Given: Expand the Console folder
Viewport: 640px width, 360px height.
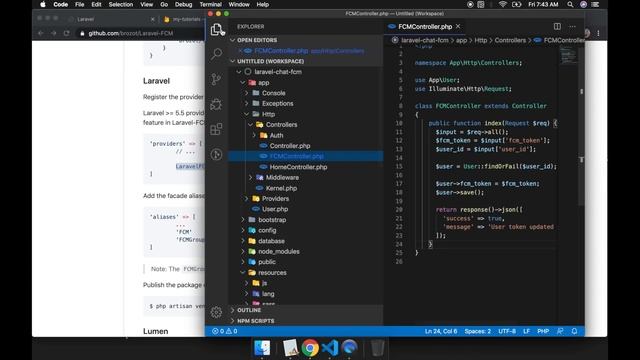Looking at the screenshot, I should click(x=247, y=93).
